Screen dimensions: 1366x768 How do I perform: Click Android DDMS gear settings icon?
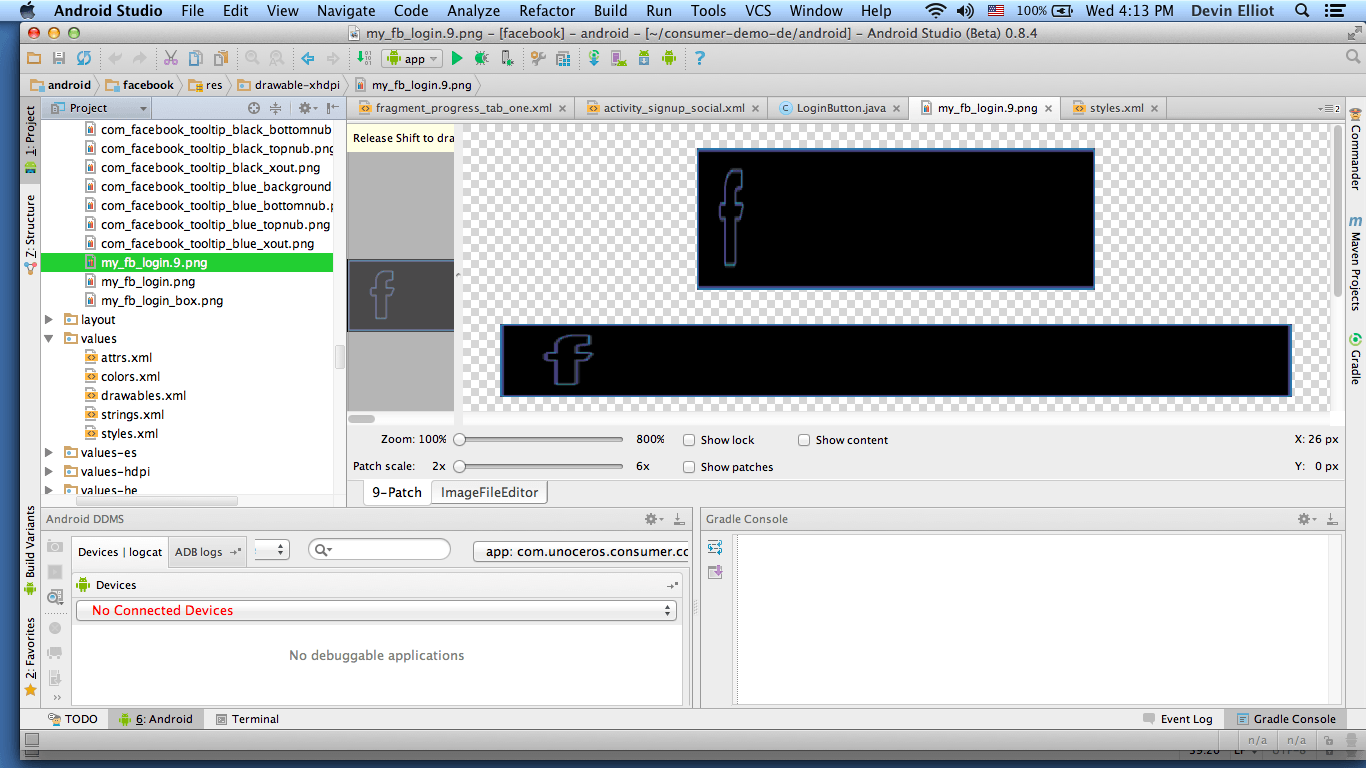[652, 519]
